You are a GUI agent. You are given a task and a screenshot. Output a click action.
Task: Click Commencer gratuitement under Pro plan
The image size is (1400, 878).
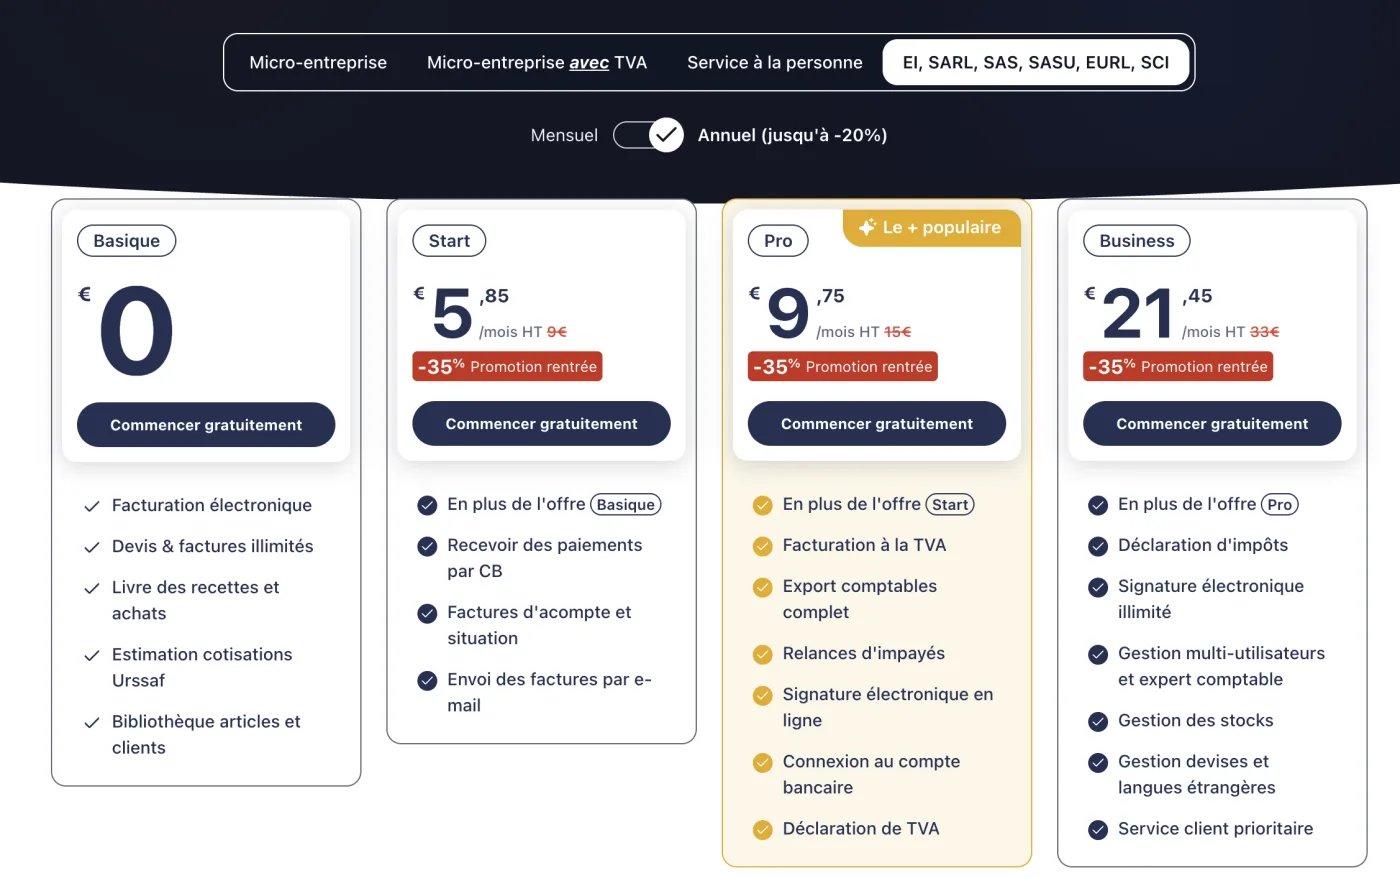pyautogui.click(x=877, y=424)
